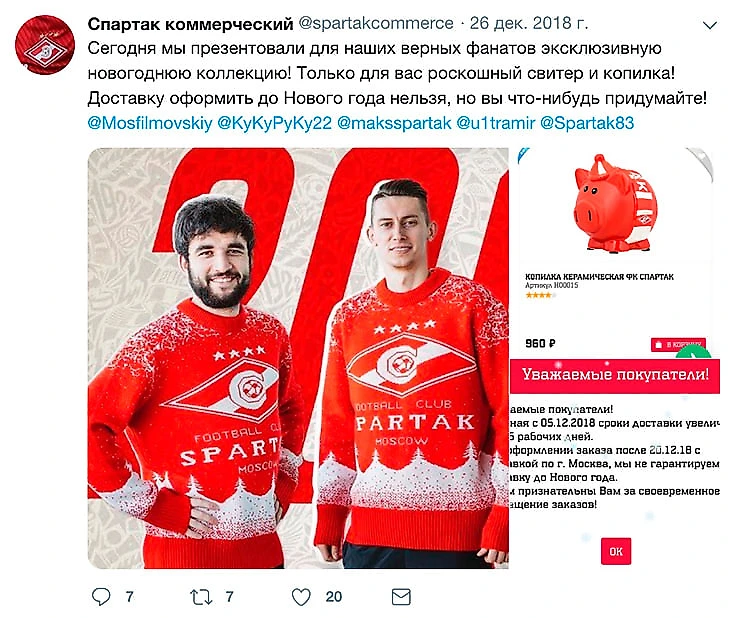Expand the tweet options chevron menu
This screenshot has width=730, height=618.
click(710, 26)
